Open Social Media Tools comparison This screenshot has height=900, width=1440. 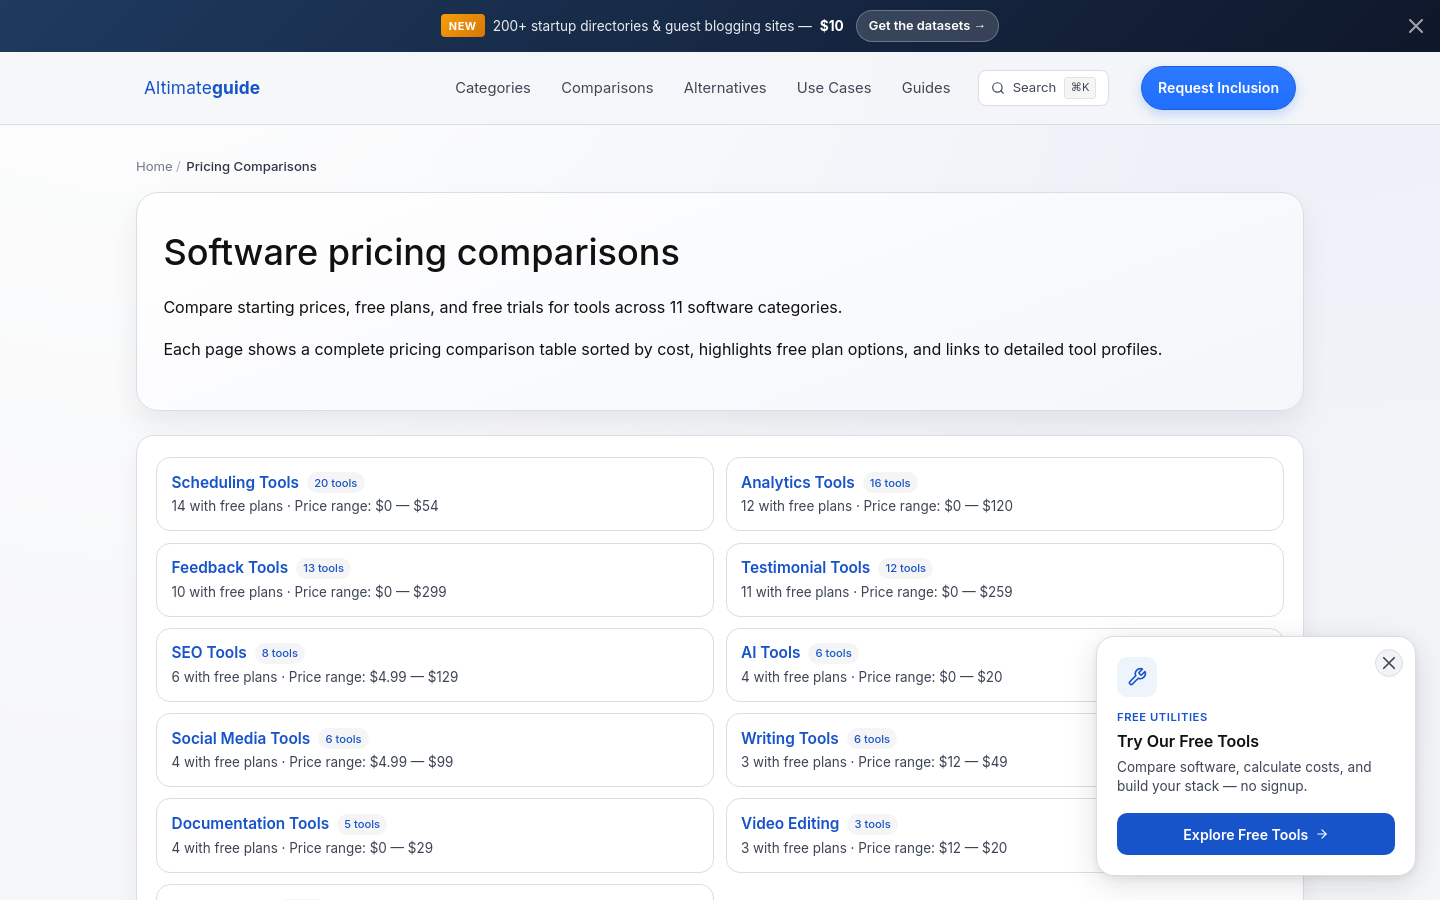(241, 739)
